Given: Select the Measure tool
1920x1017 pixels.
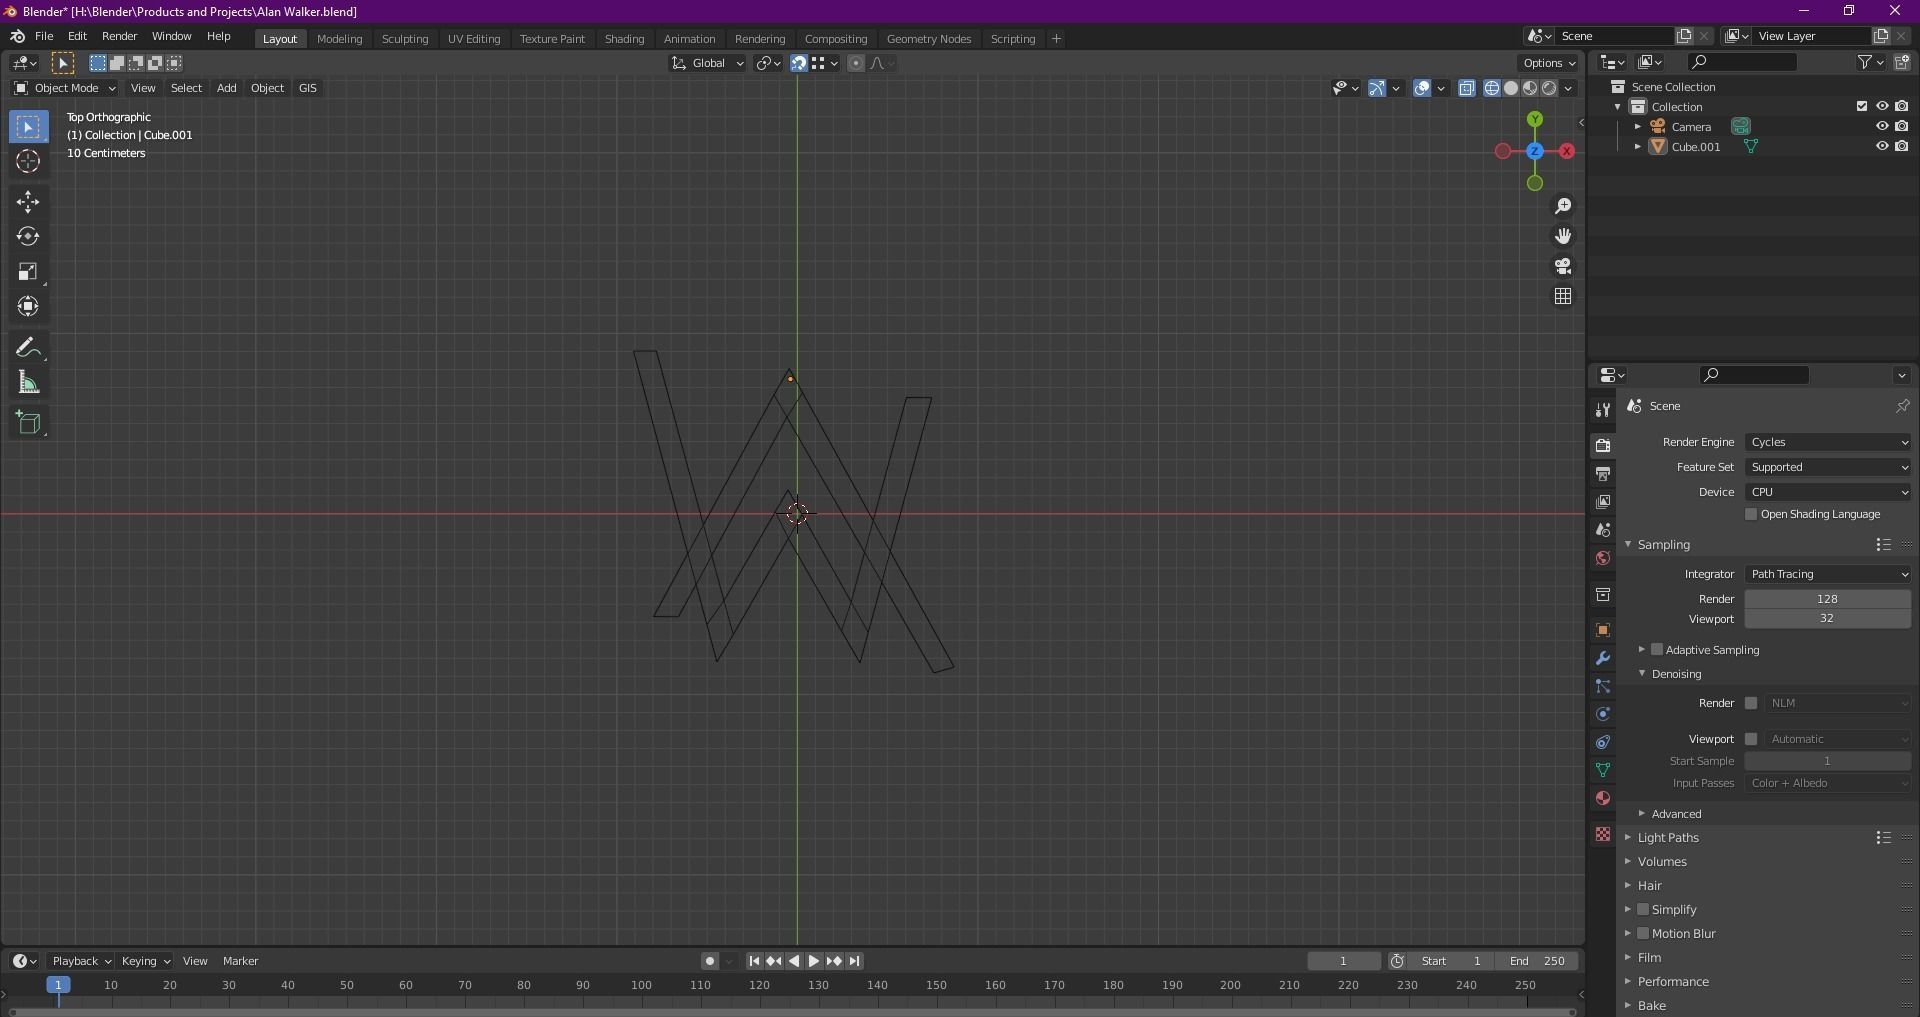Looking at the screenshot, I should point(28,383).
